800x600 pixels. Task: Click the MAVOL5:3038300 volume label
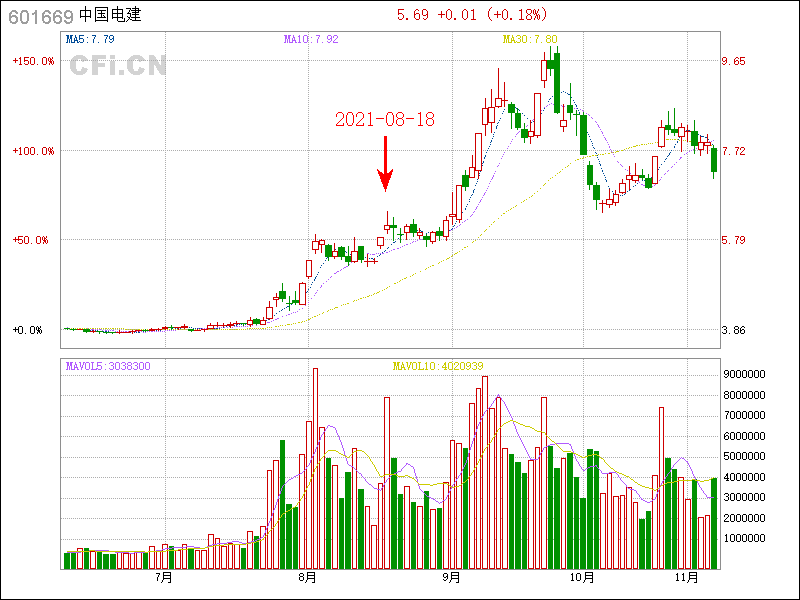108,367
